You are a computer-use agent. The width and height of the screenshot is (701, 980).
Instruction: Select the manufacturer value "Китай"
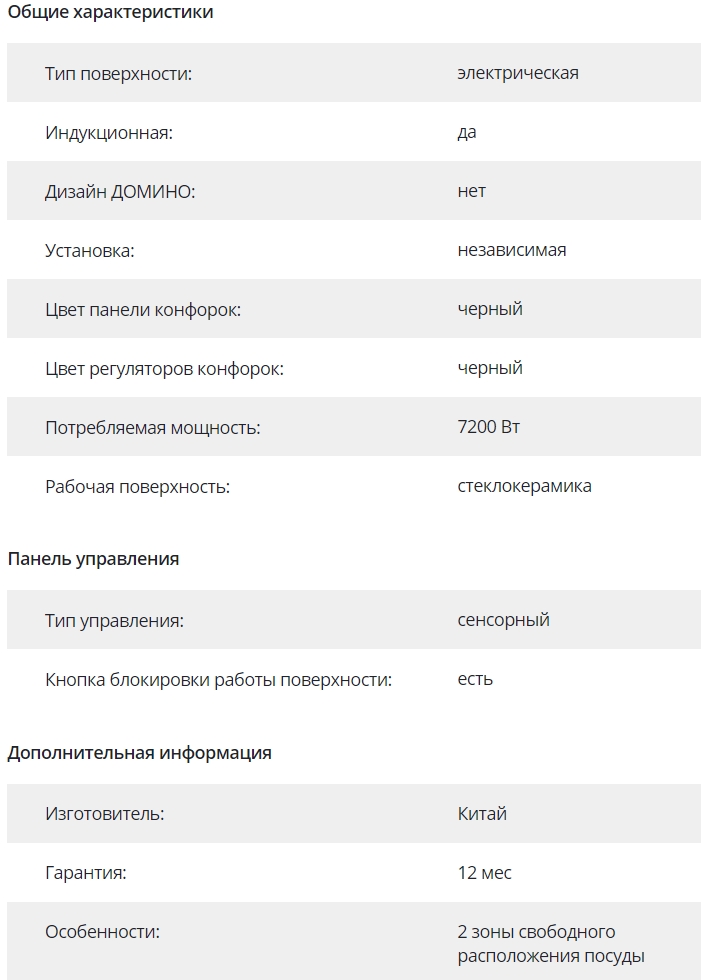coord(482,814)
